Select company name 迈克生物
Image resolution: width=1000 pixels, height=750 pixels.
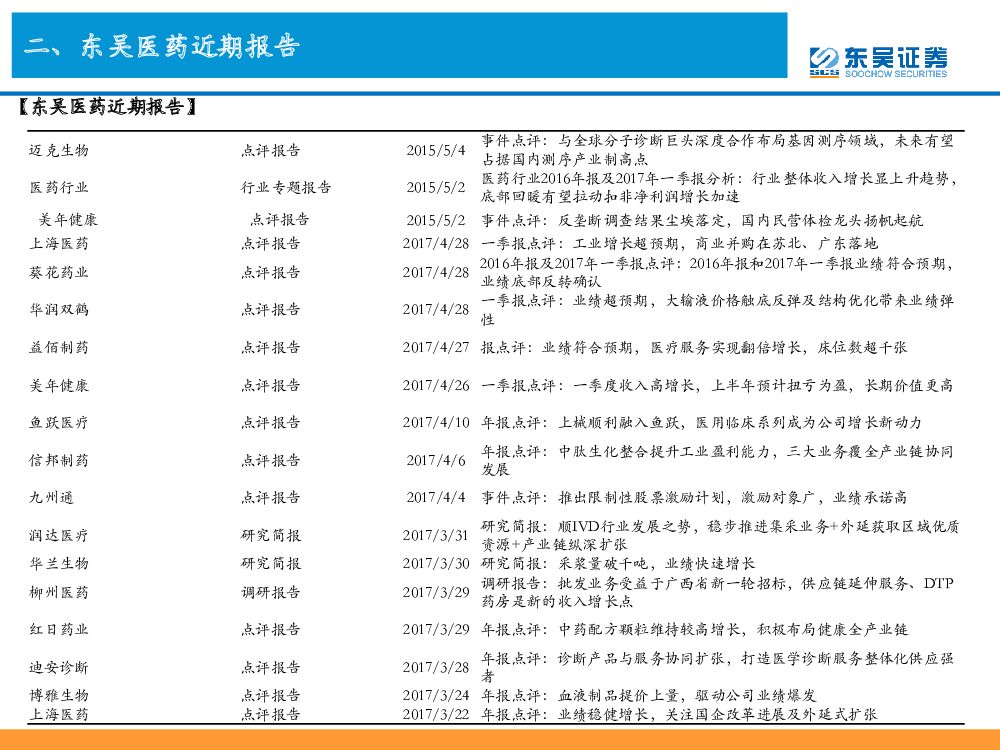click(x=59, y=151)
